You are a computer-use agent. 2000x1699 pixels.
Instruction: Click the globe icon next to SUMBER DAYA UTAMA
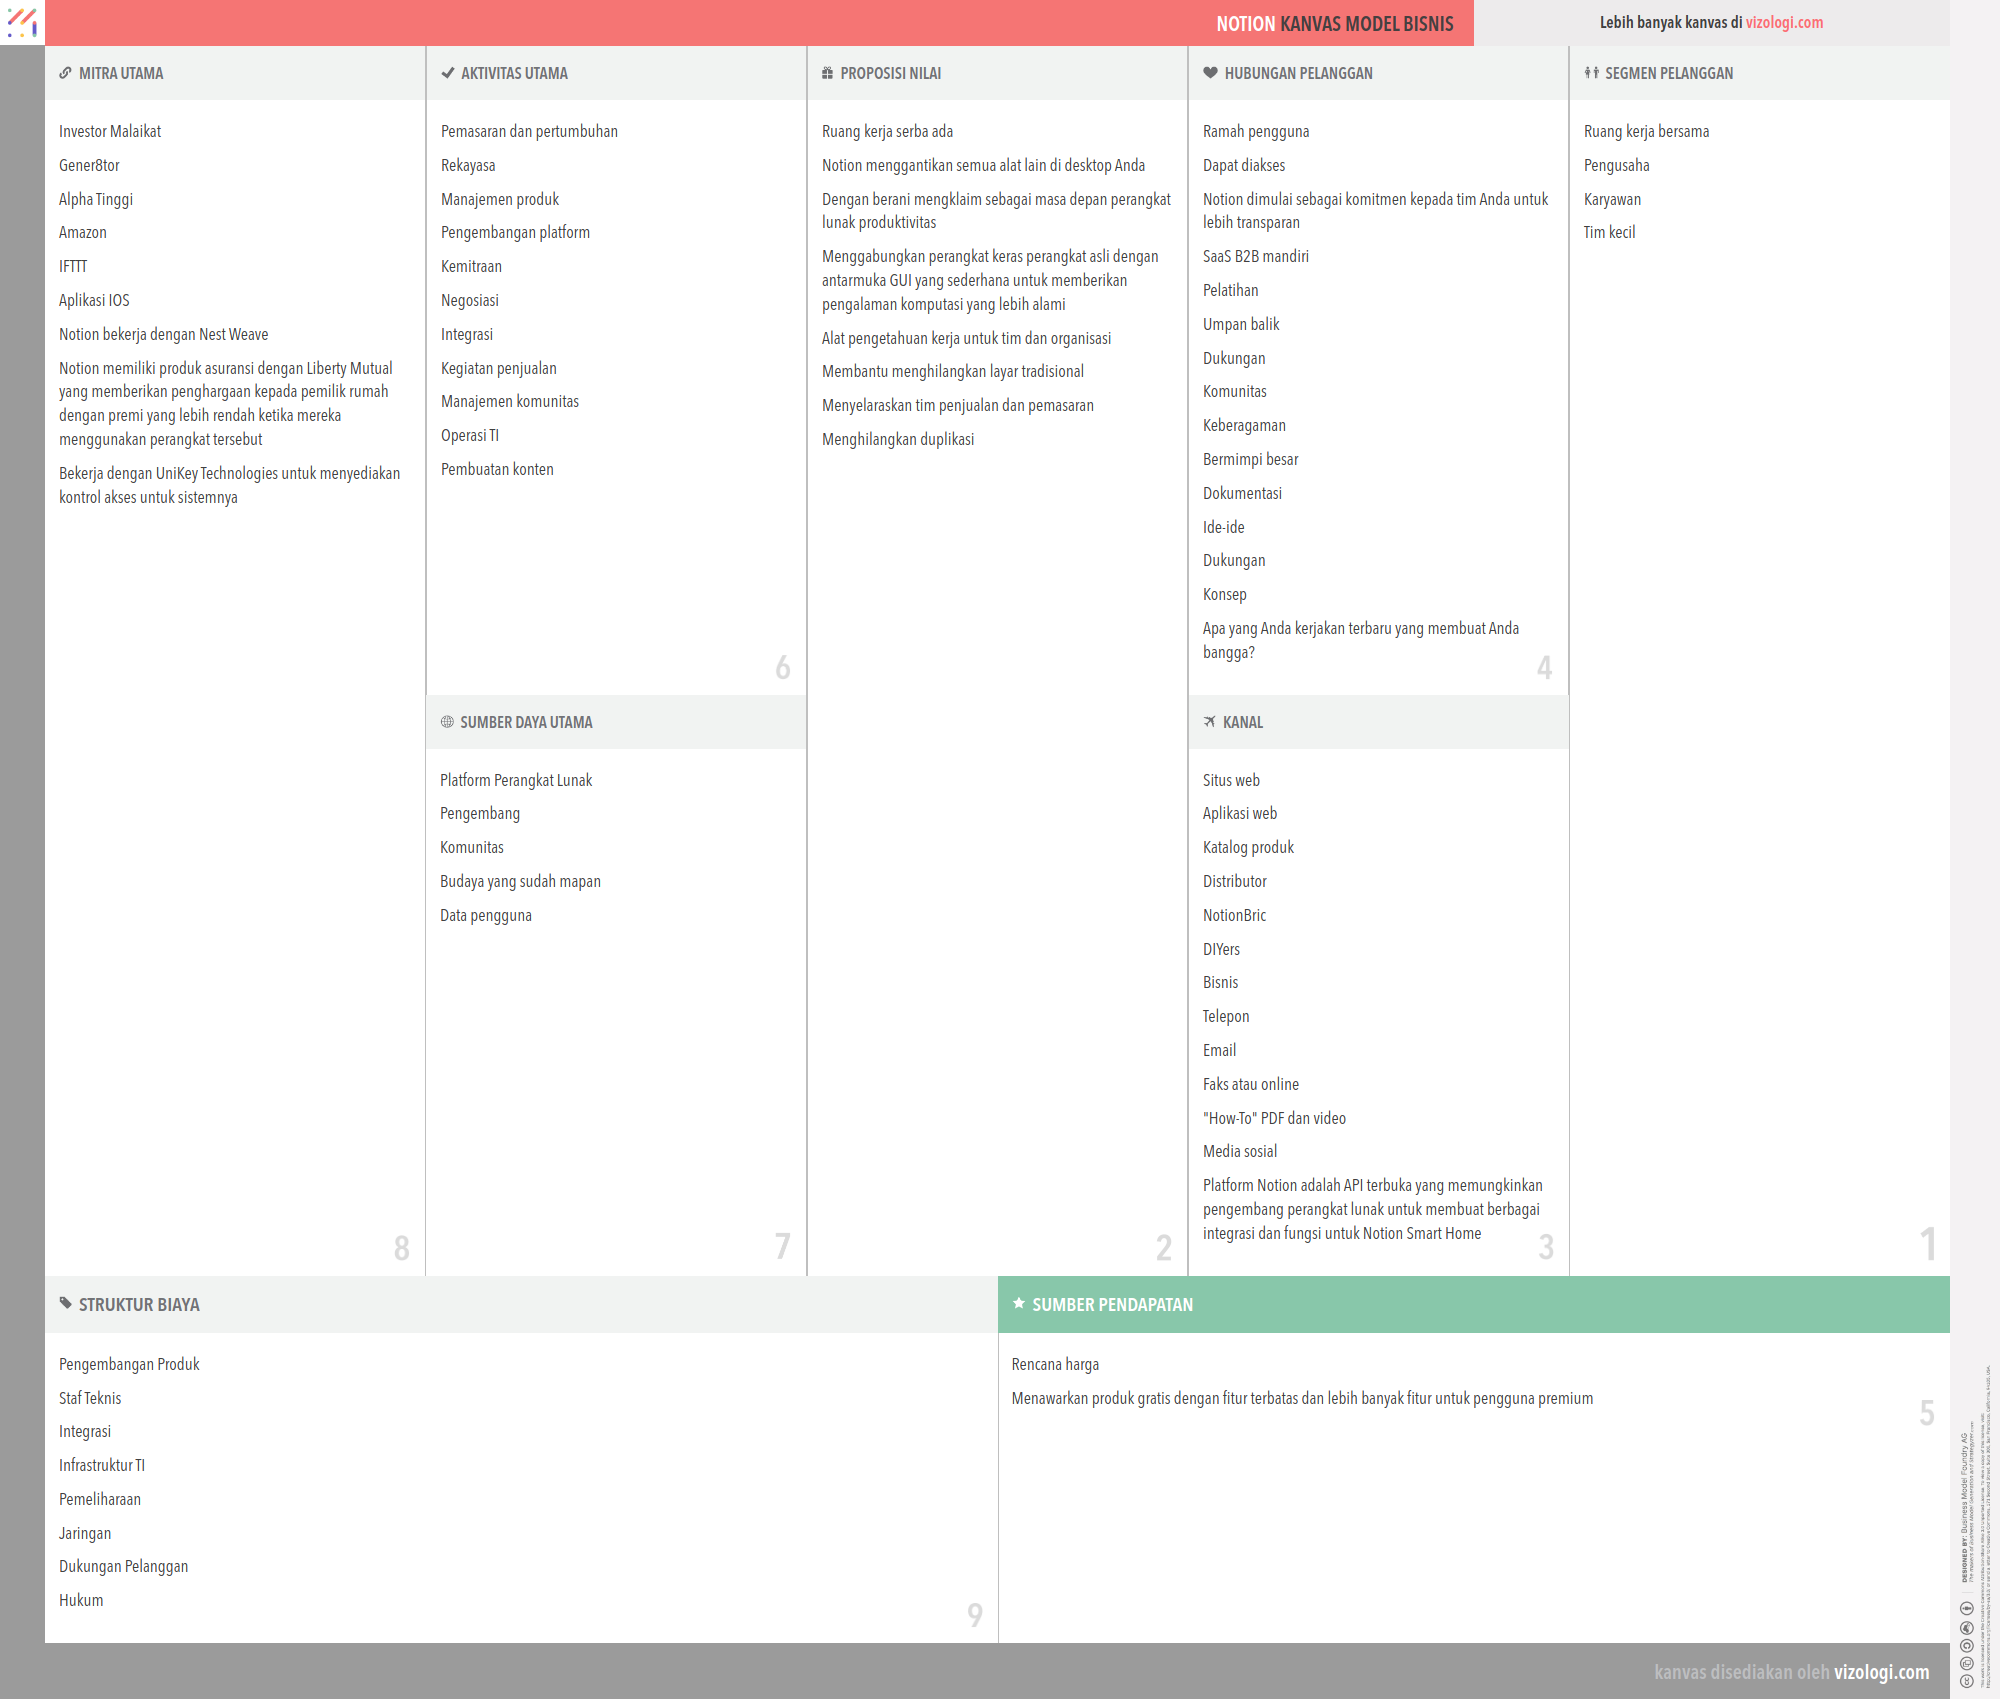446,721
